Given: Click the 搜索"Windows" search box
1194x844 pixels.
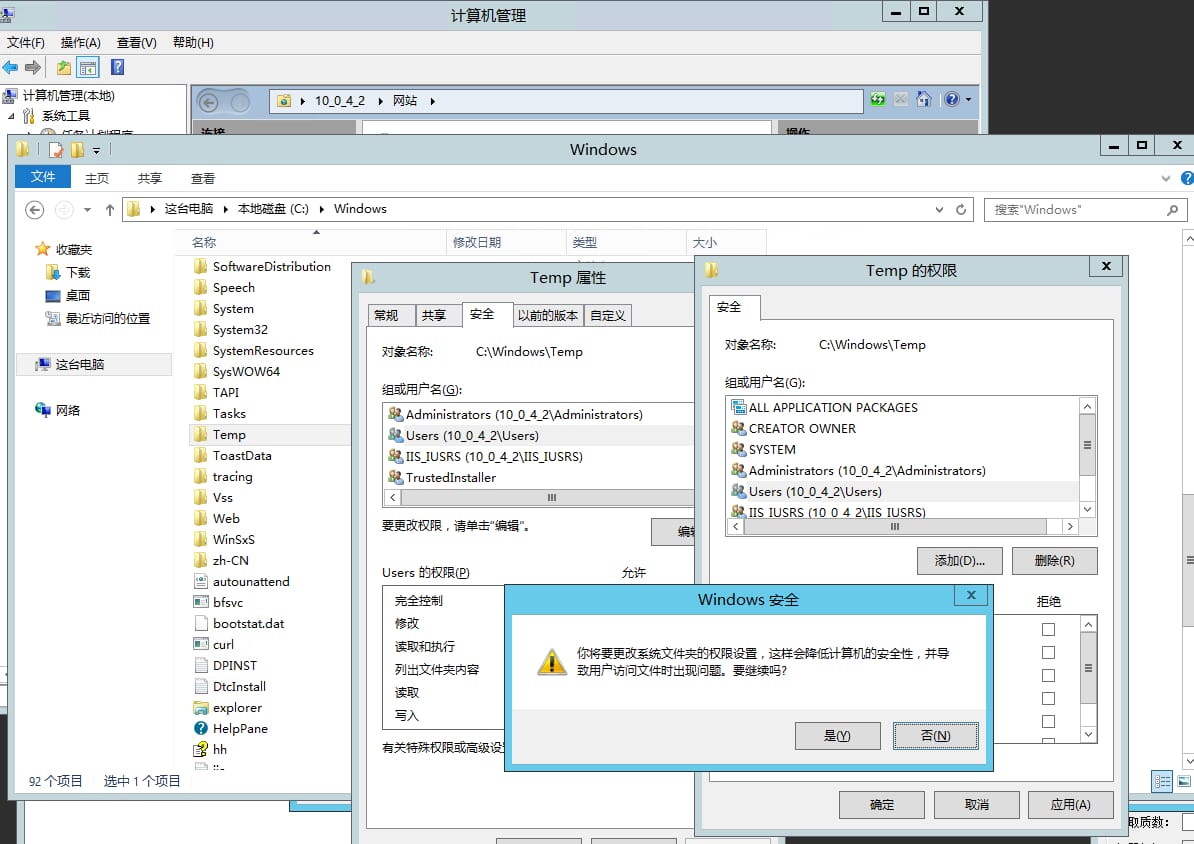Looking at the screenshot, I should (1070, 209).
